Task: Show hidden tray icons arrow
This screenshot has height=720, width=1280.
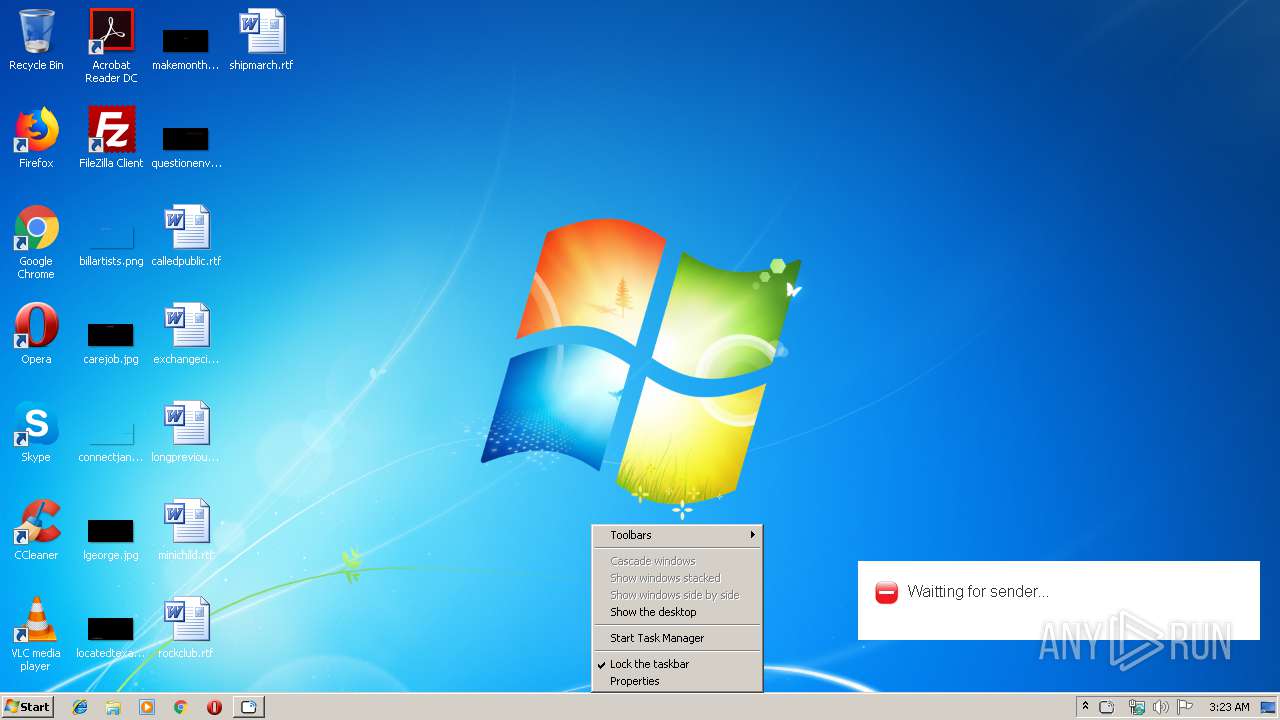Action: (x=1085, y=707)
